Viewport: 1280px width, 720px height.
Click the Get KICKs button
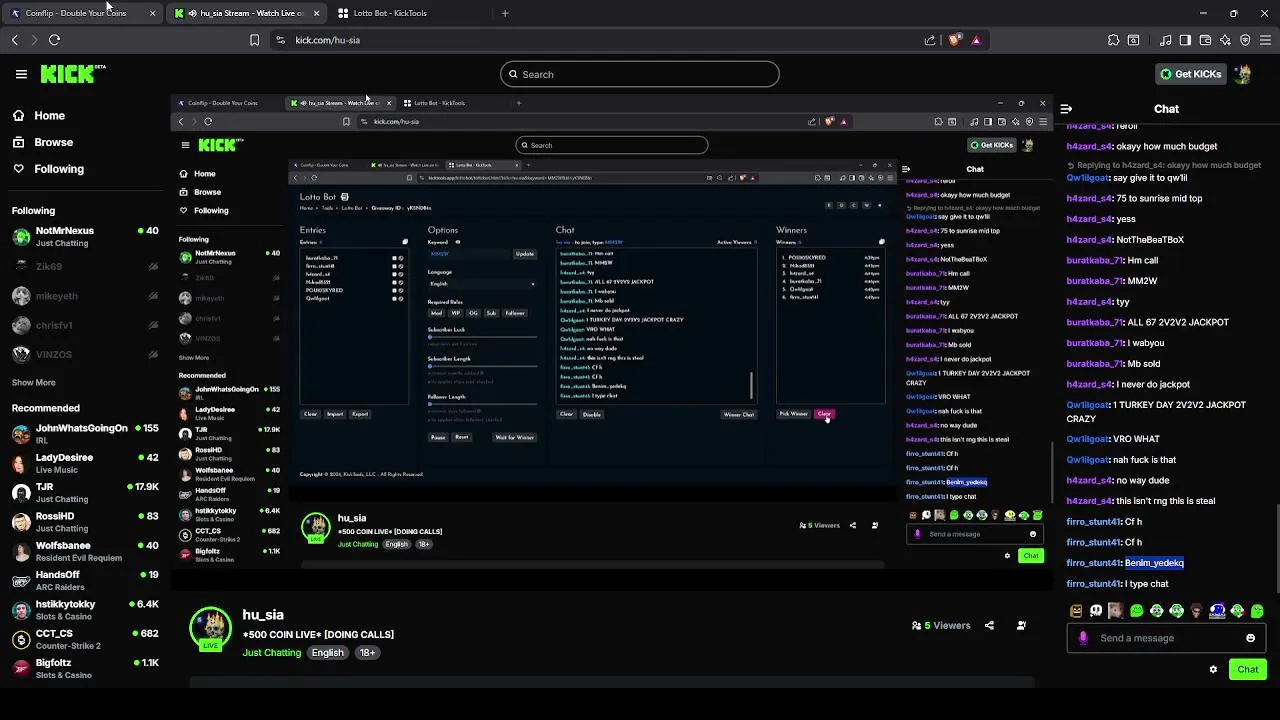1191,74
